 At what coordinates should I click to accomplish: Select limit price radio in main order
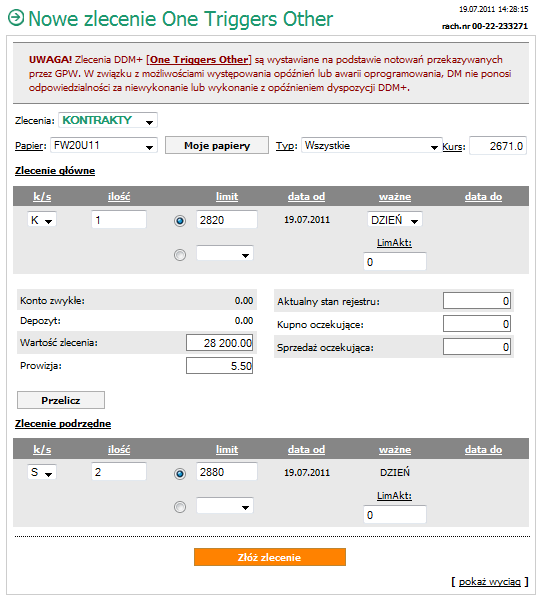[180, 221]
